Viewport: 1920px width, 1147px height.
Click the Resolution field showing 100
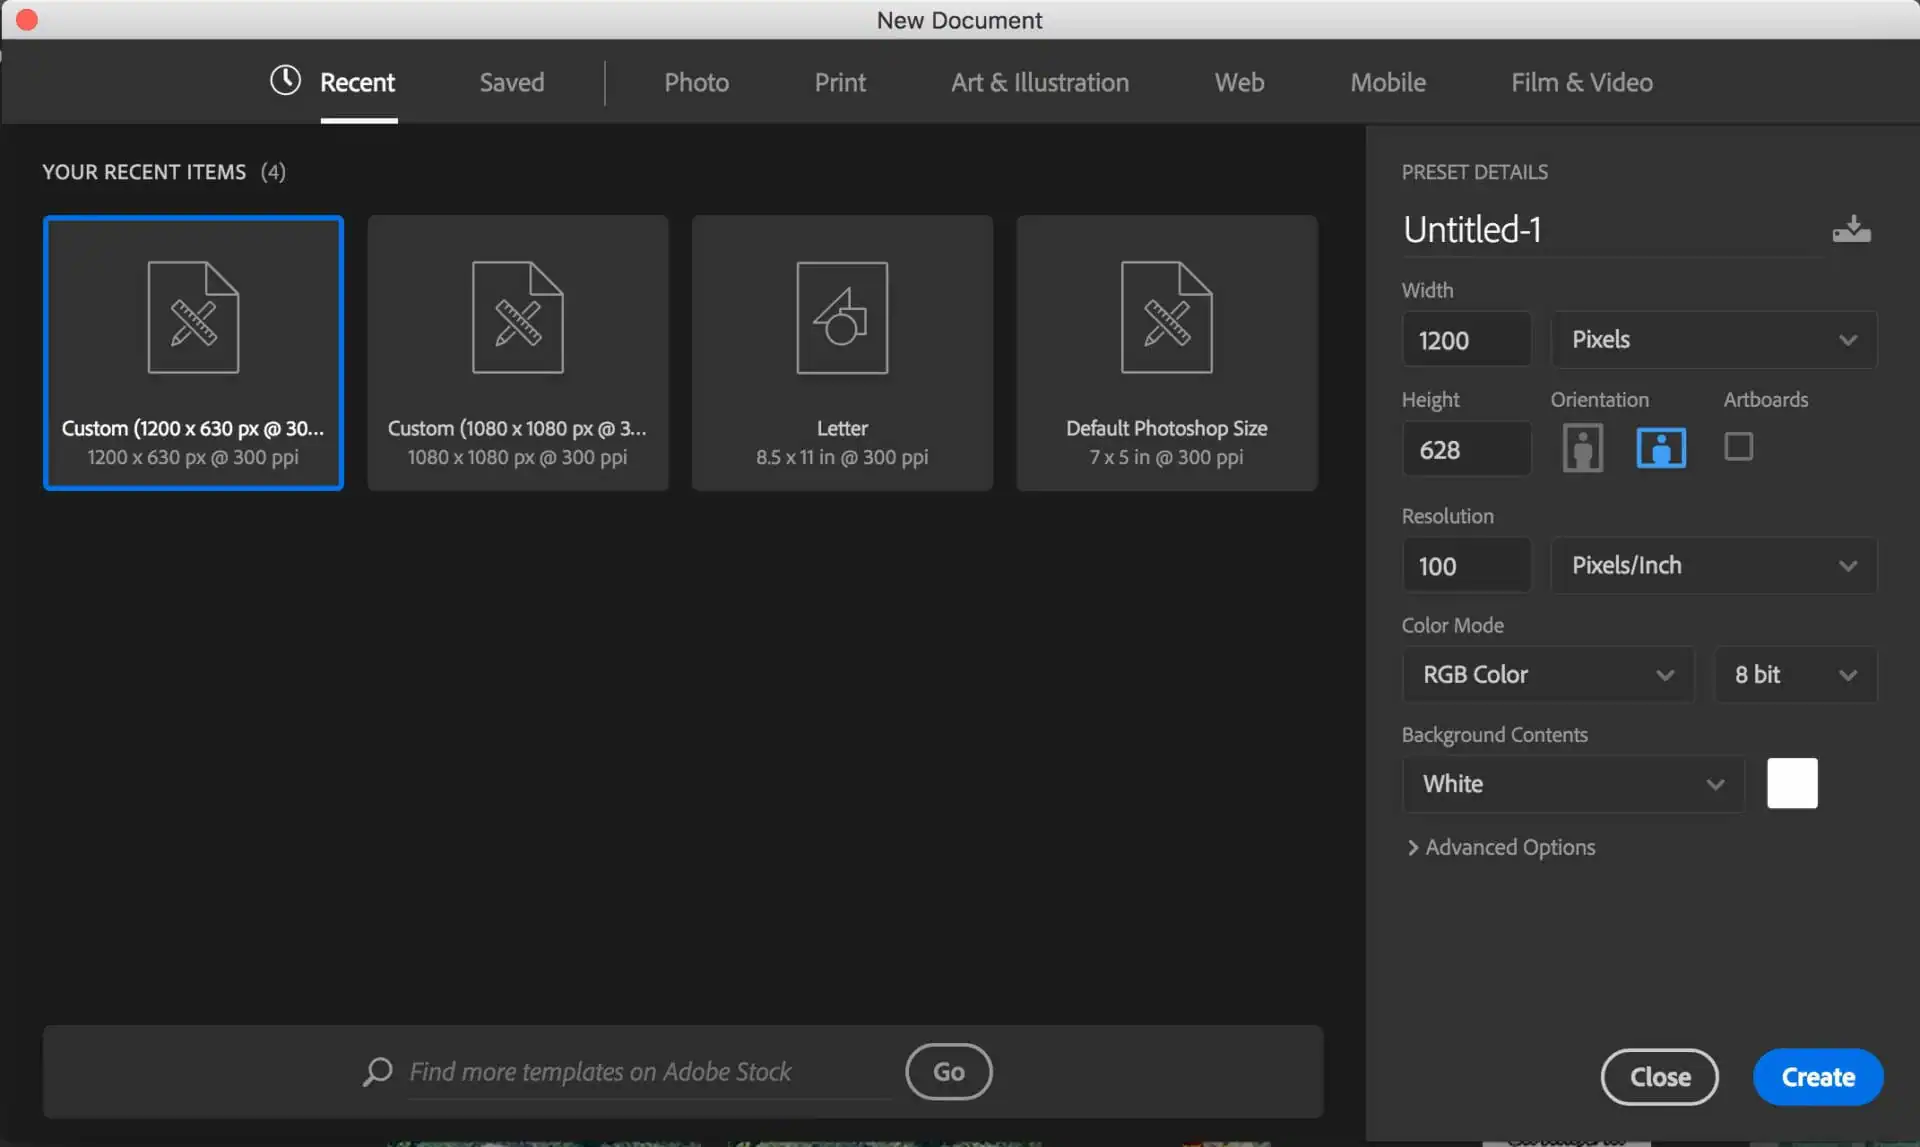click(x=1466, y=566)
